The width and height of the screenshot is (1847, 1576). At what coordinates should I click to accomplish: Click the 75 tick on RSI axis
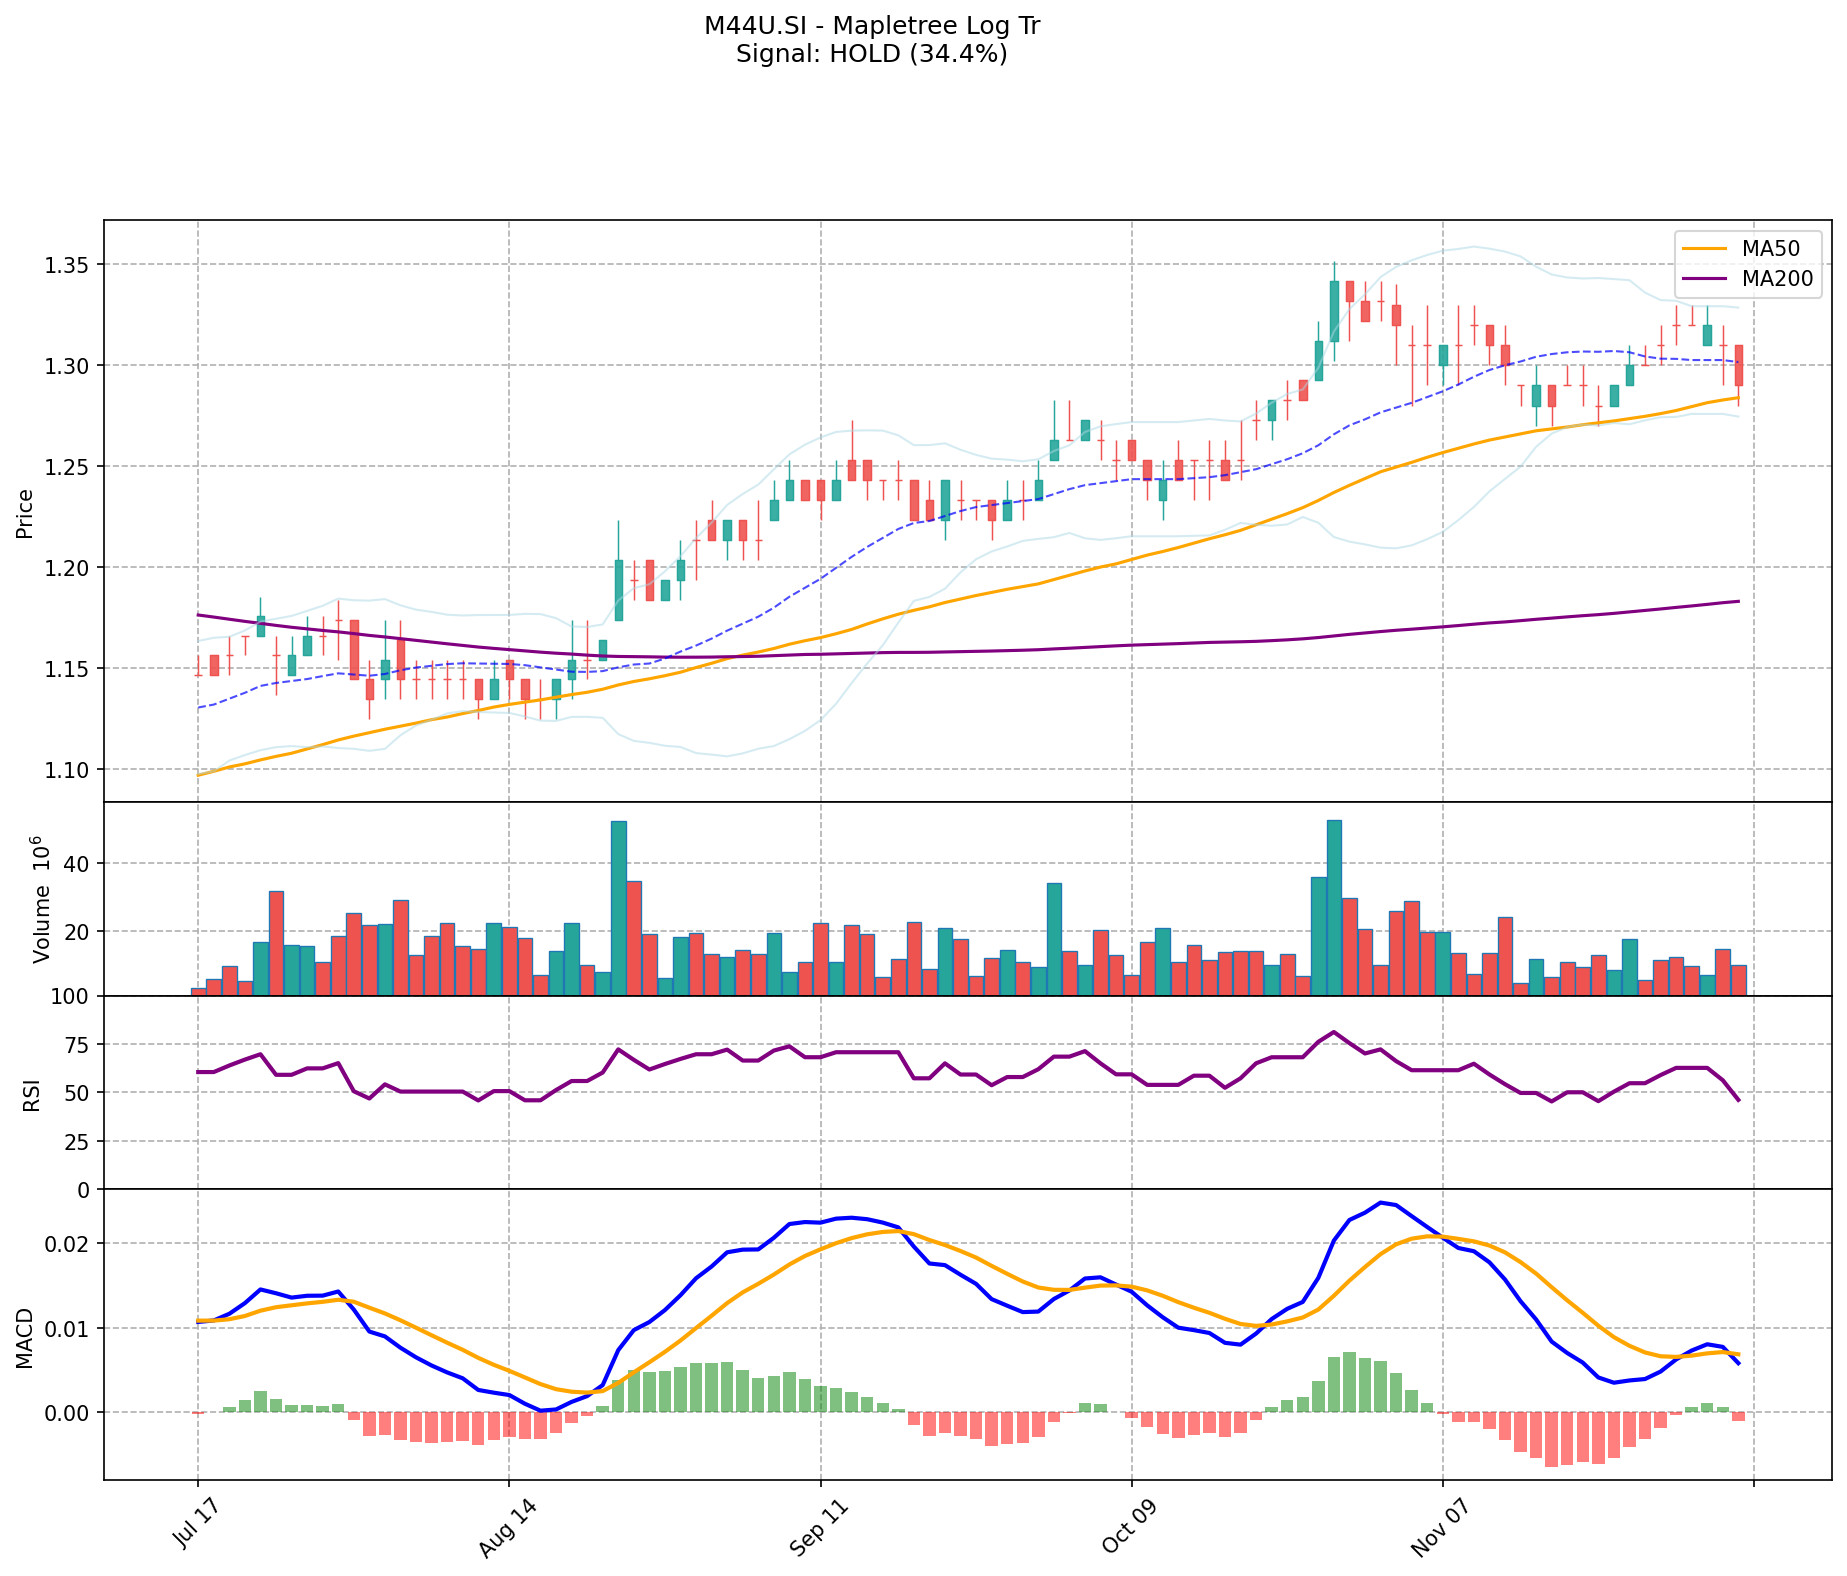[x=76, y=1045]
